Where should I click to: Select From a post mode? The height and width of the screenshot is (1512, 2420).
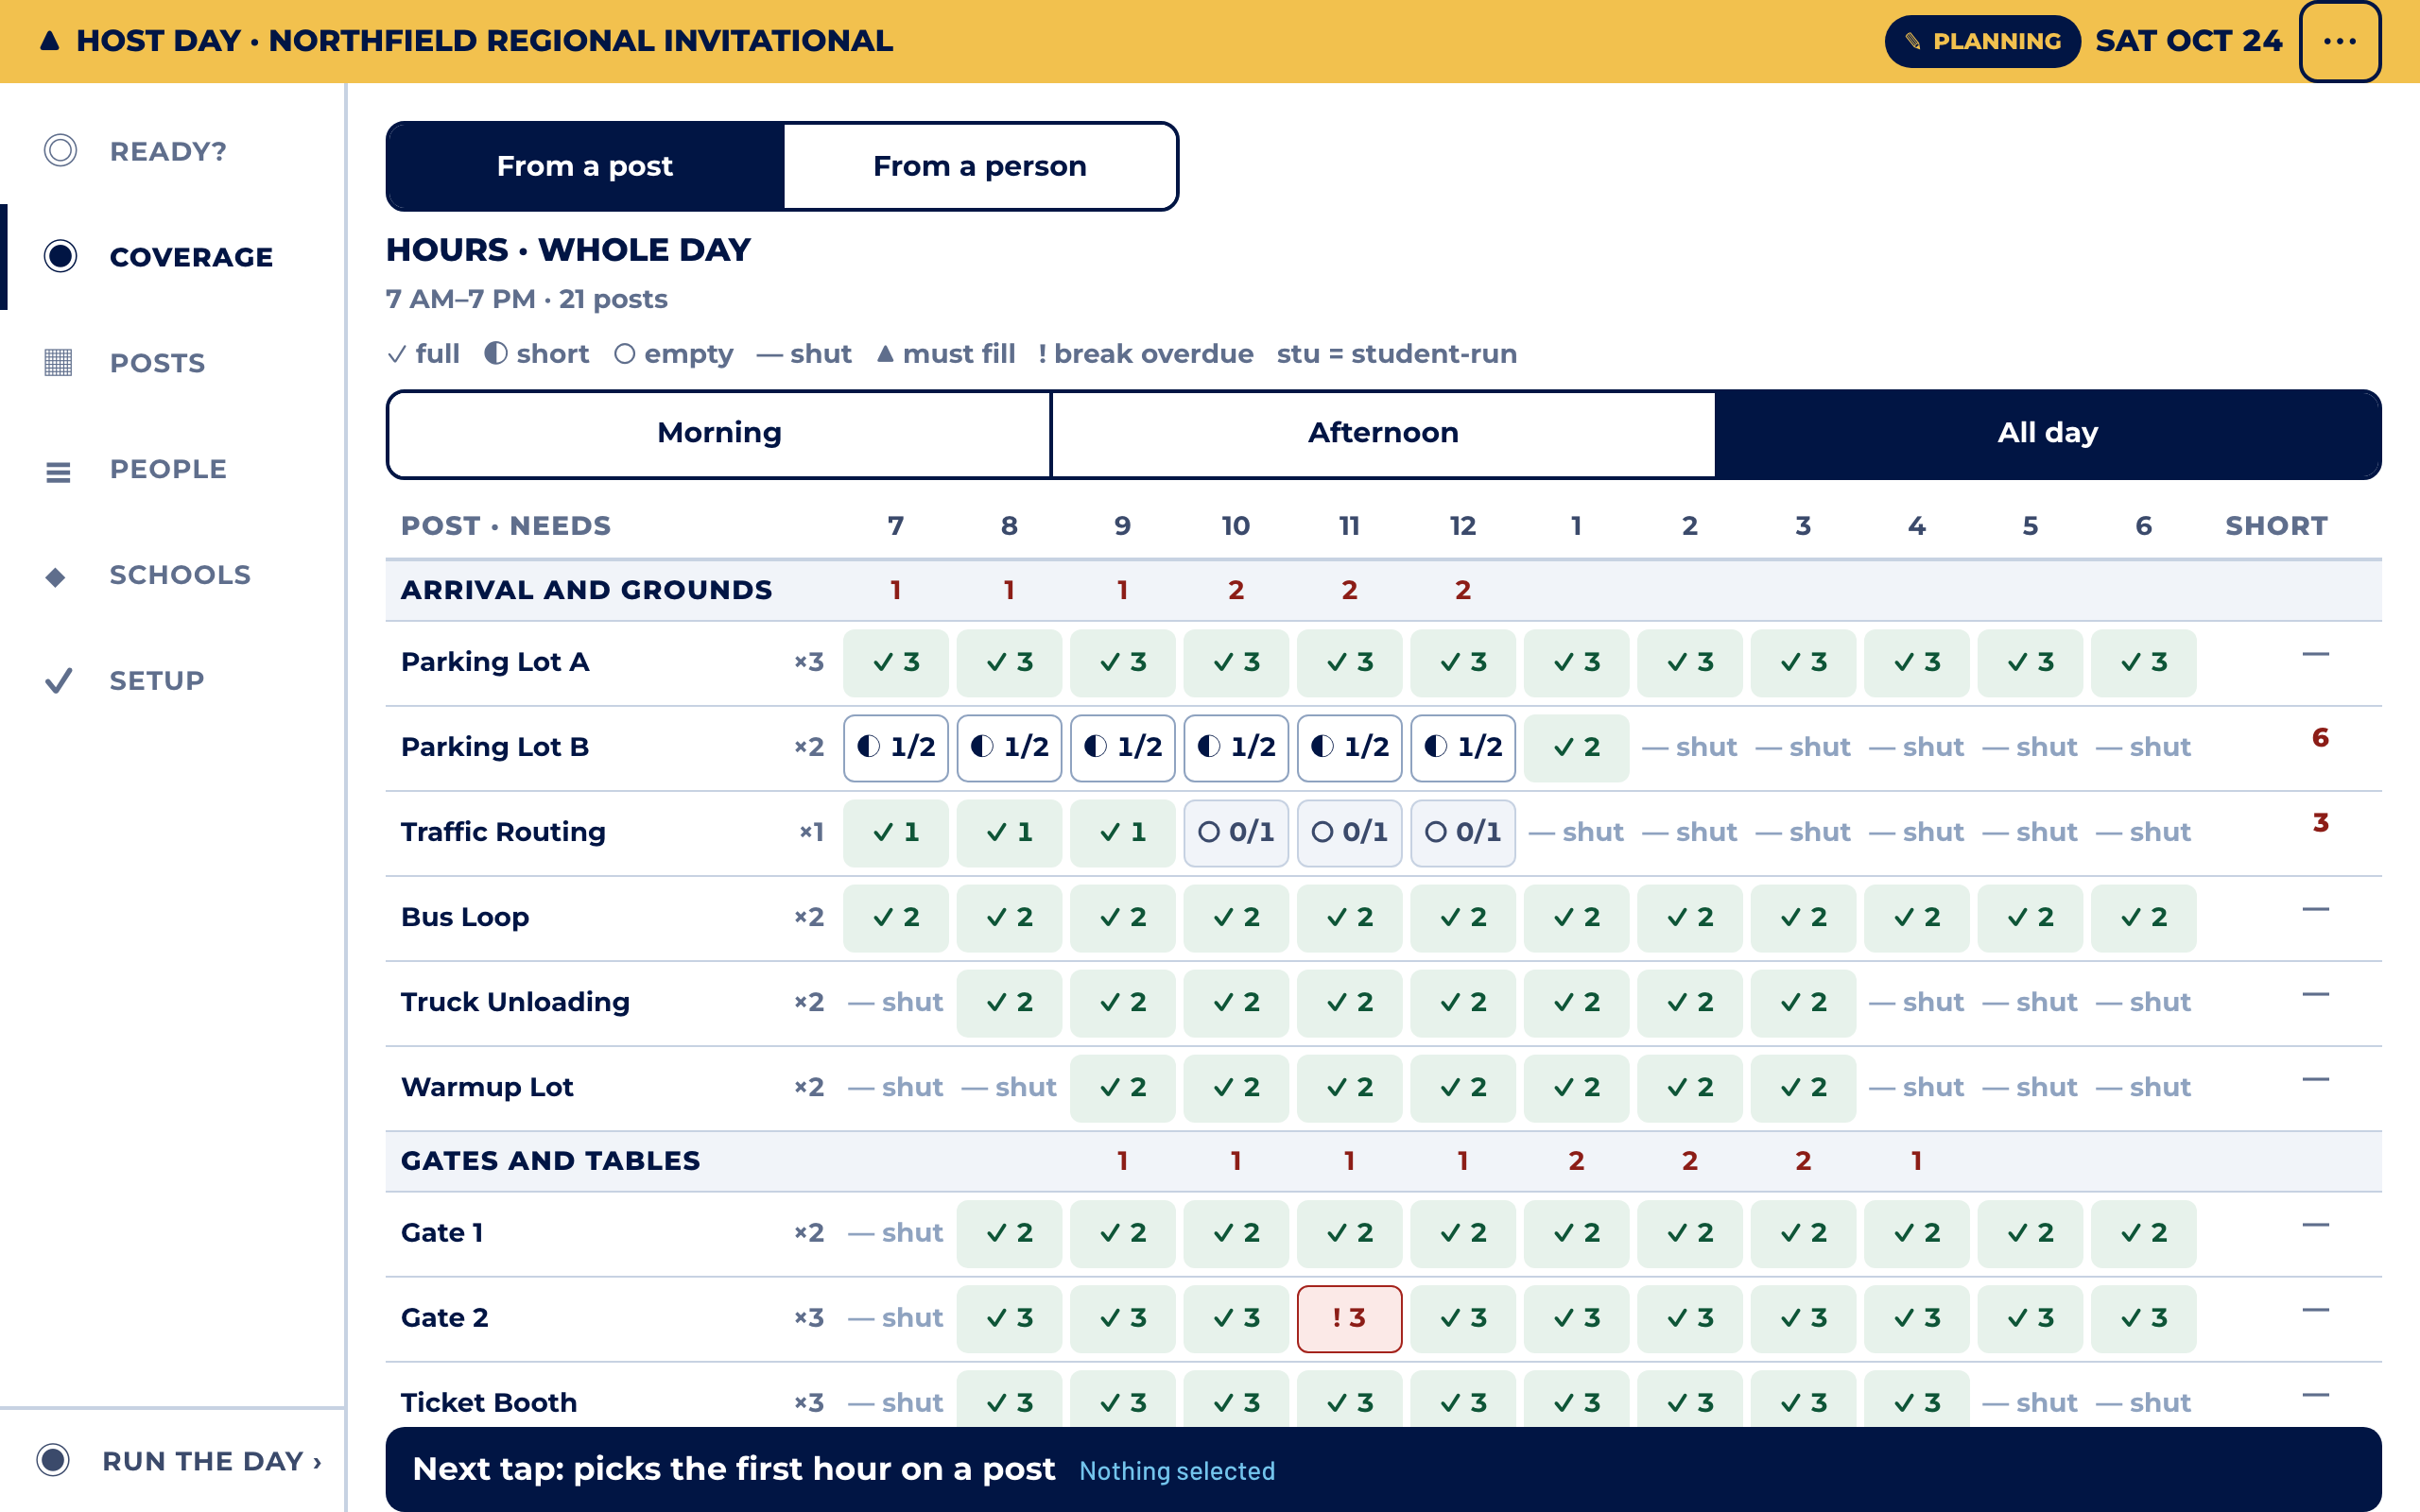click(x=585, y=166)
